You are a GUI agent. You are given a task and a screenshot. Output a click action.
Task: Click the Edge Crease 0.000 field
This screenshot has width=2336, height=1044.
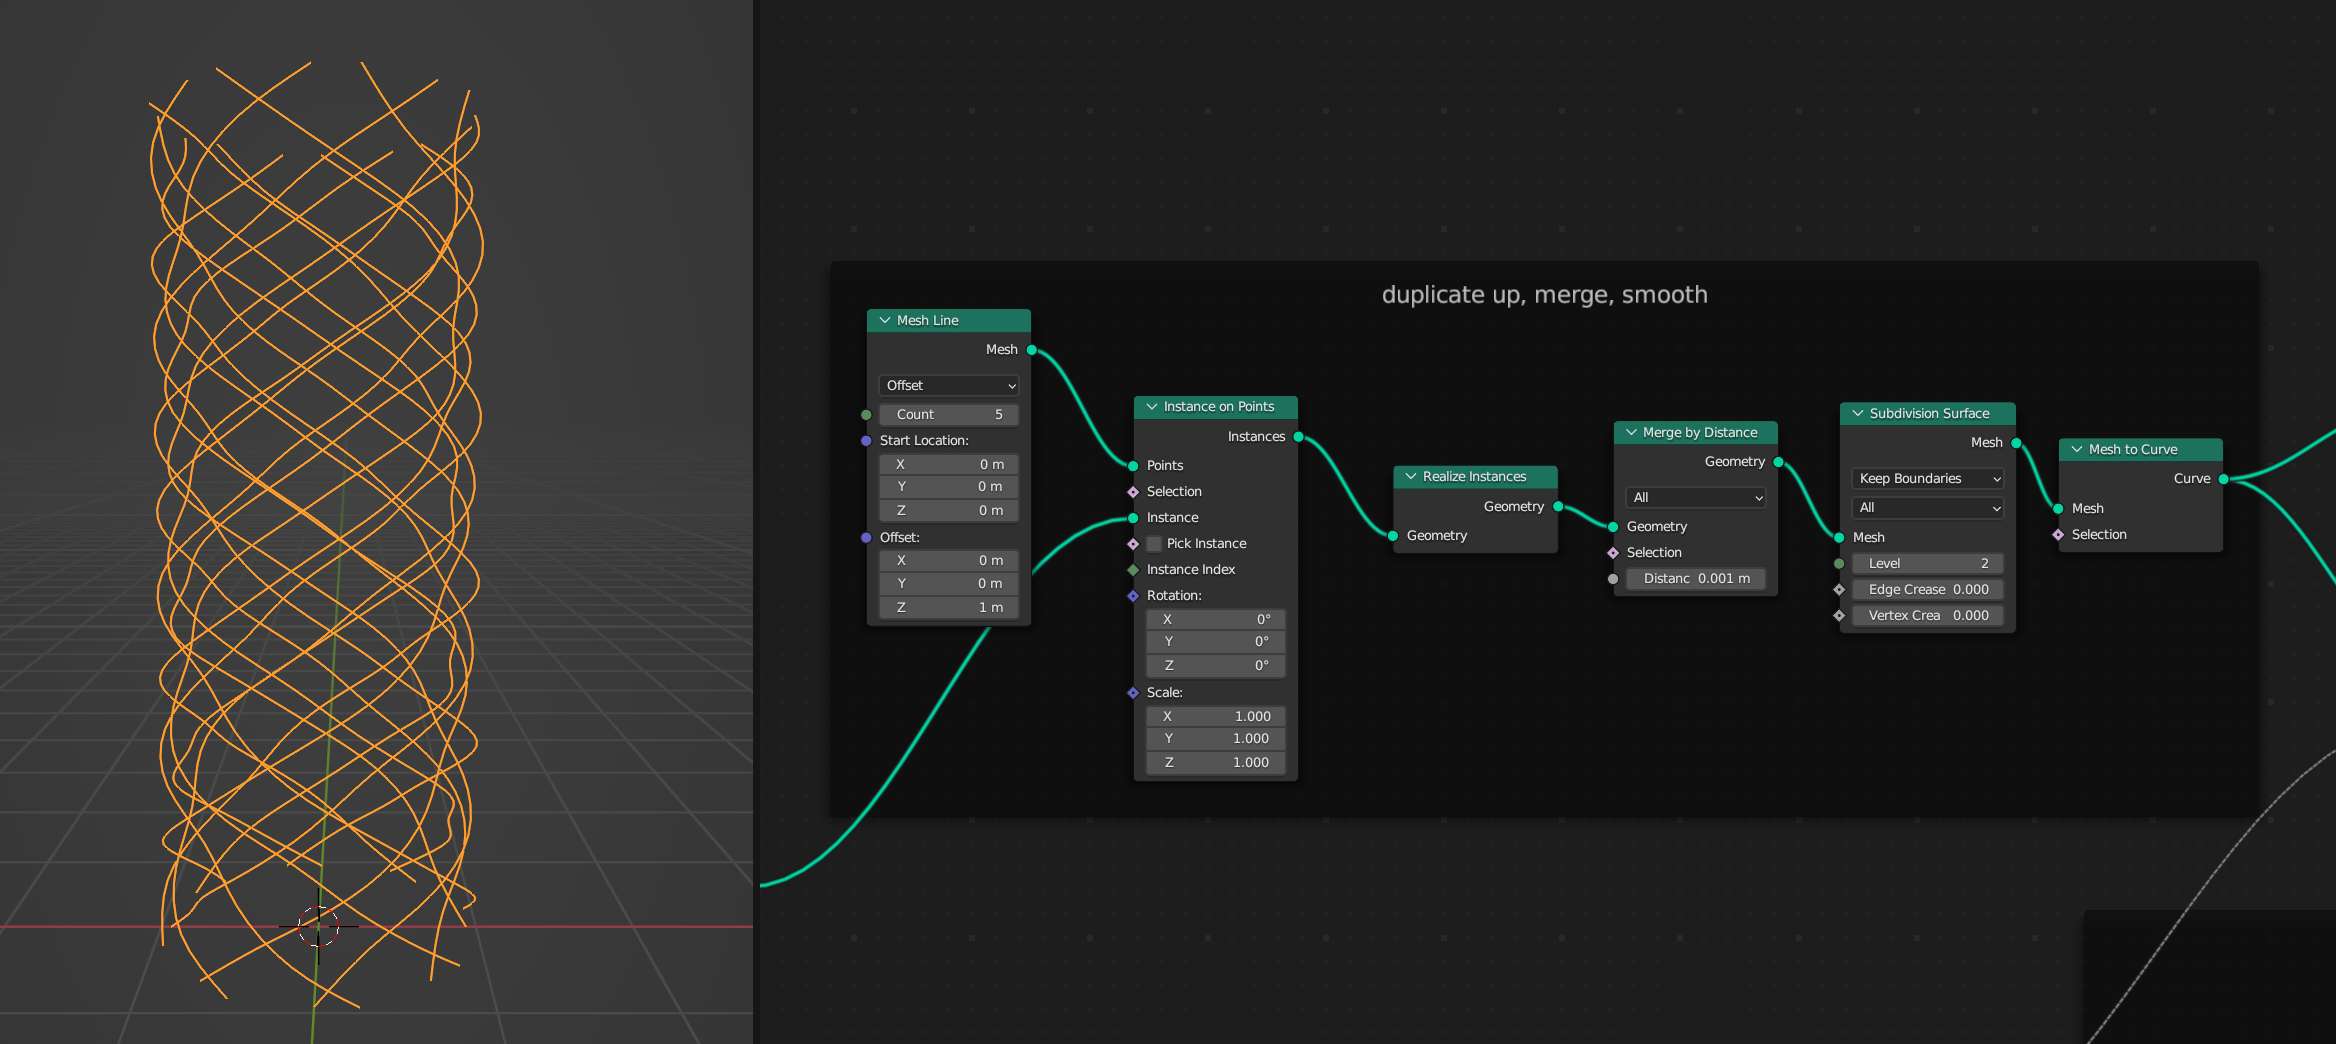[x=1928, y=590]
